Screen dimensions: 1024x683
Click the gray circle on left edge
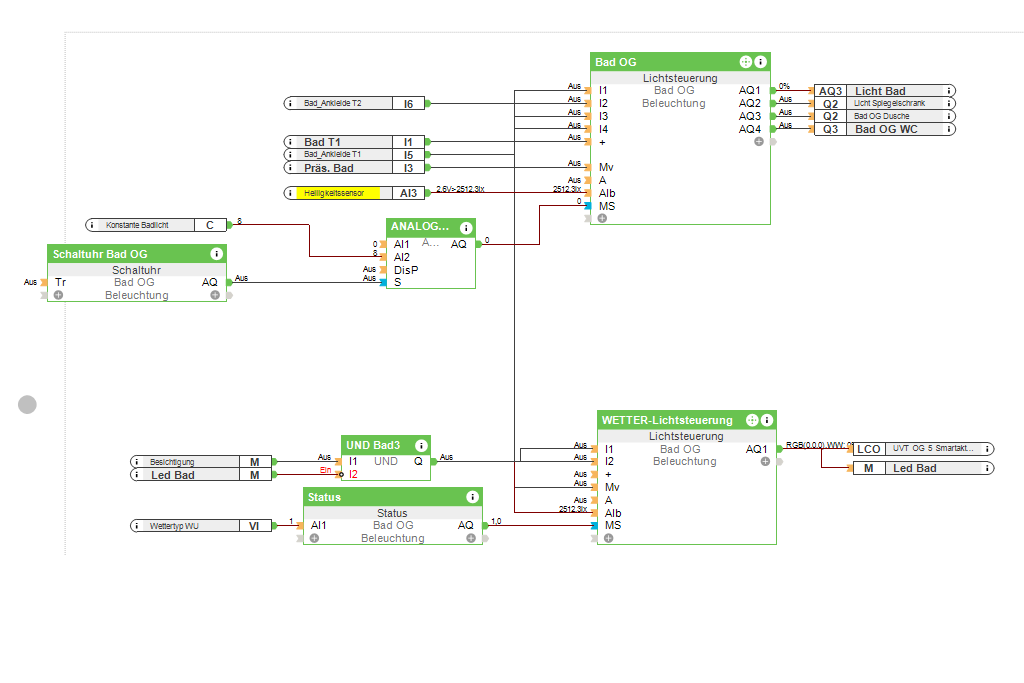(x=28, y=404)
